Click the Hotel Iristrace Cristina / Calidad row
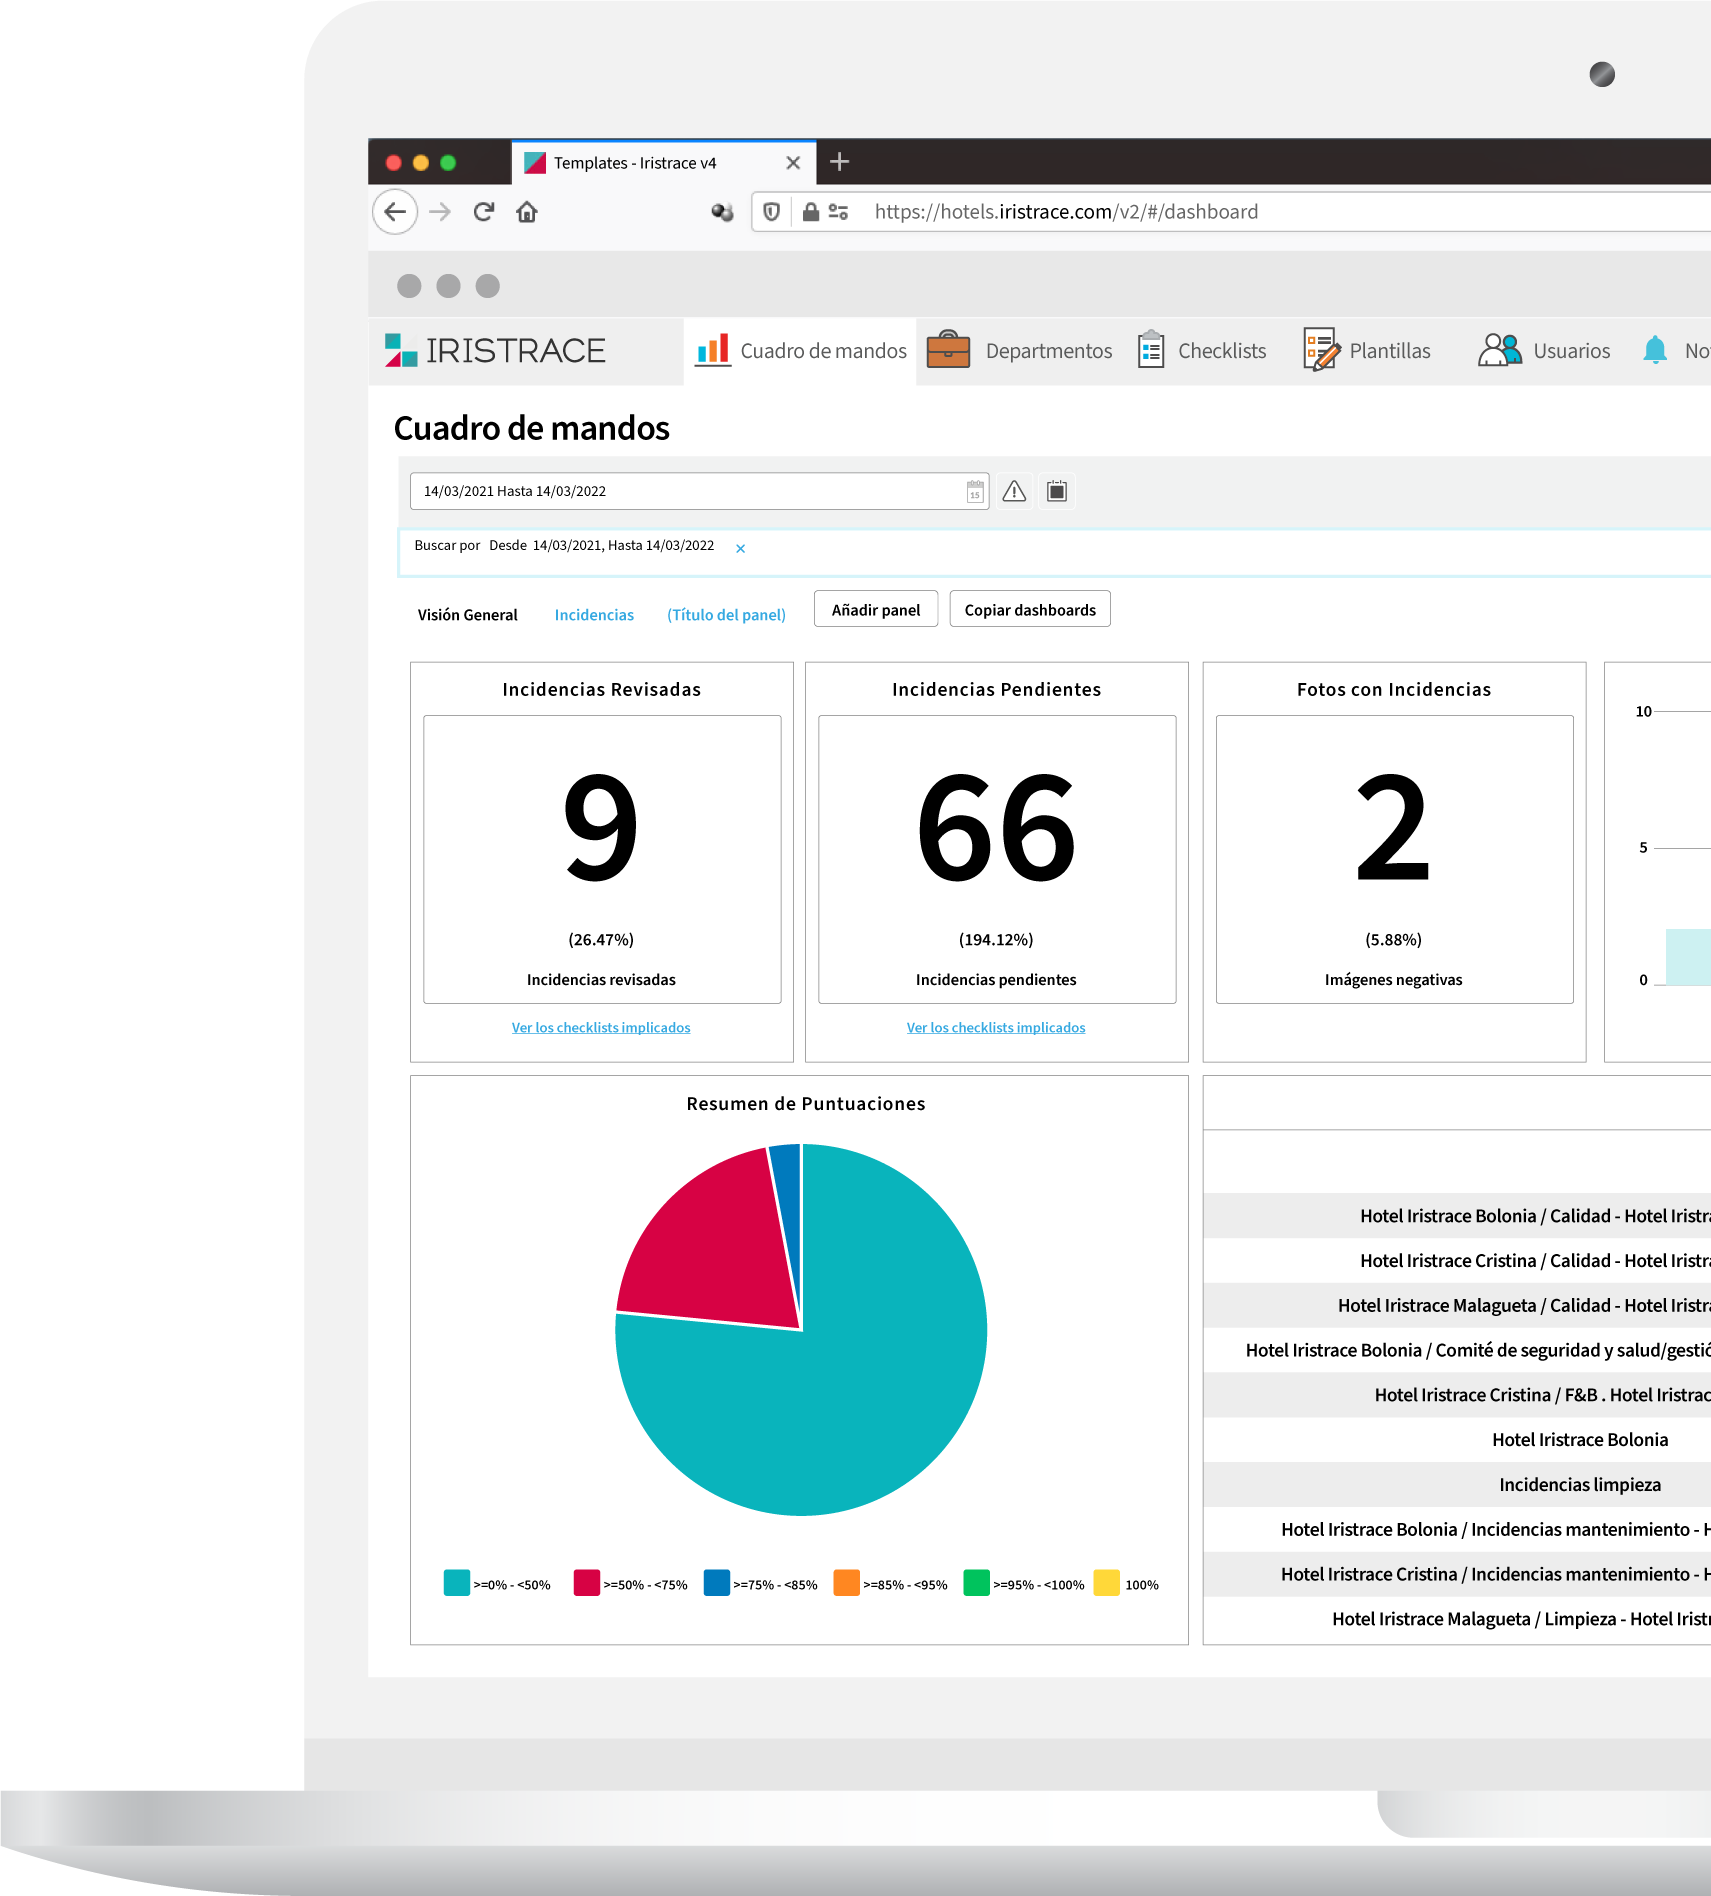 pos(1457,1261)
